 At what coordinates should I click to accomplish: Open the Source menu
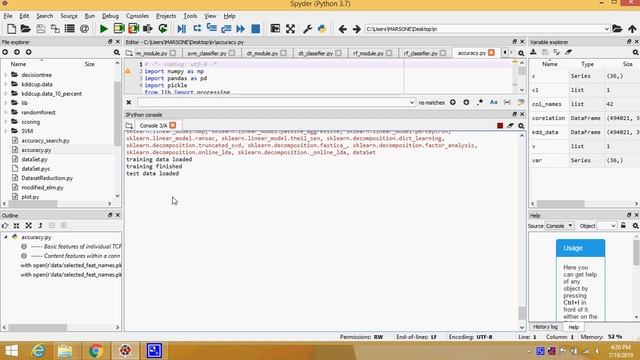pos(69,16)
